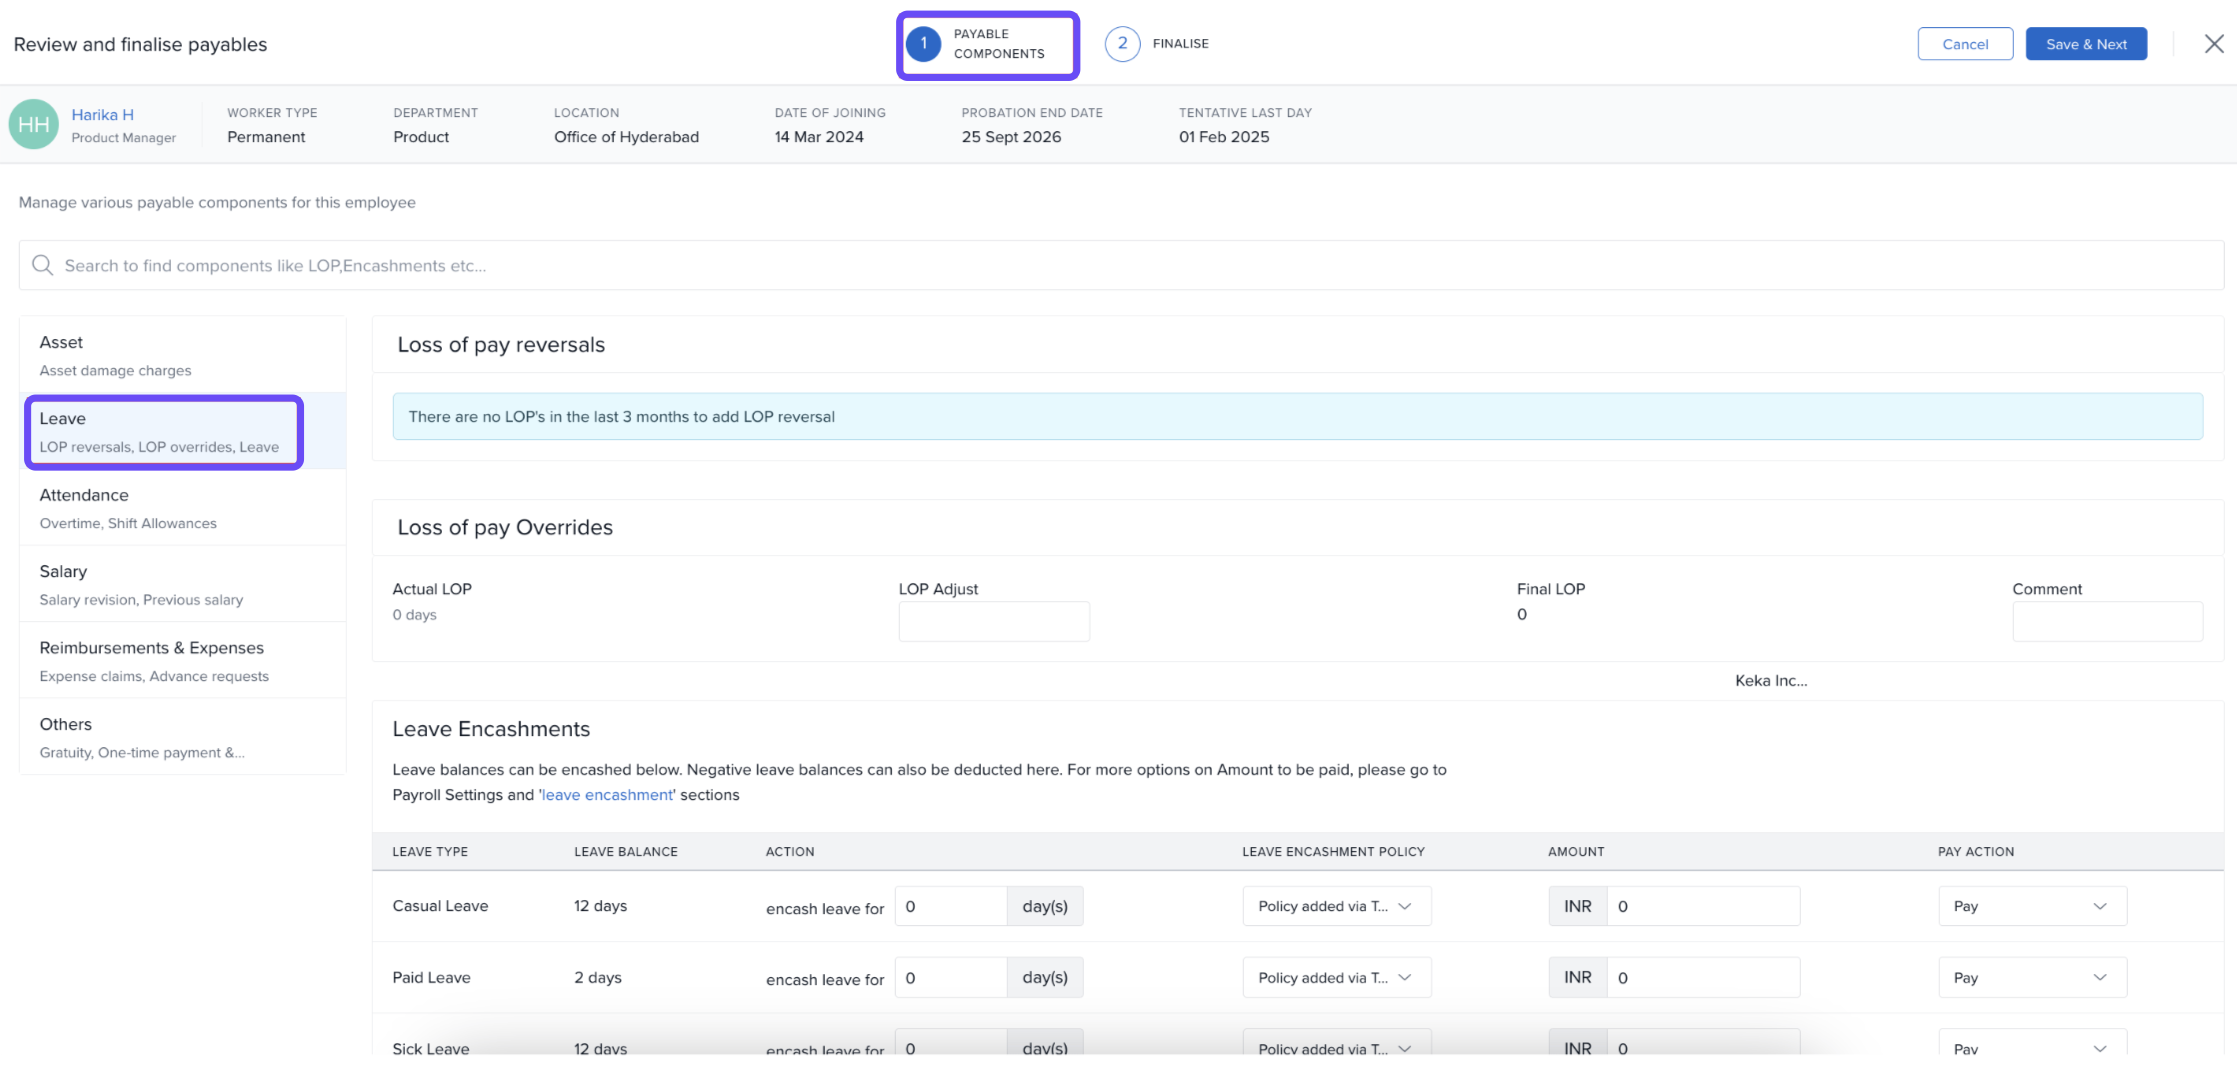This screenshot has width=2237, height=1066.
Task: Focus the components search box
Action: (1120, 265)
